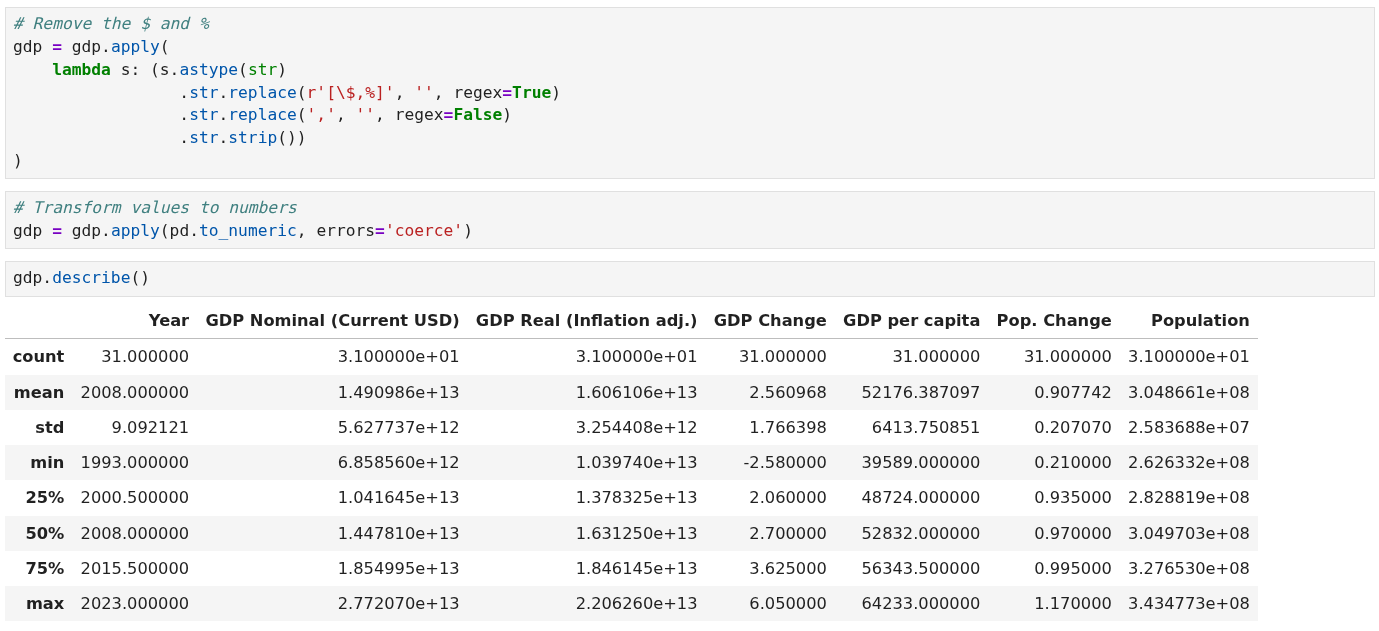Click the min Population value 2.626332e+08

(x=1189, y=462)
